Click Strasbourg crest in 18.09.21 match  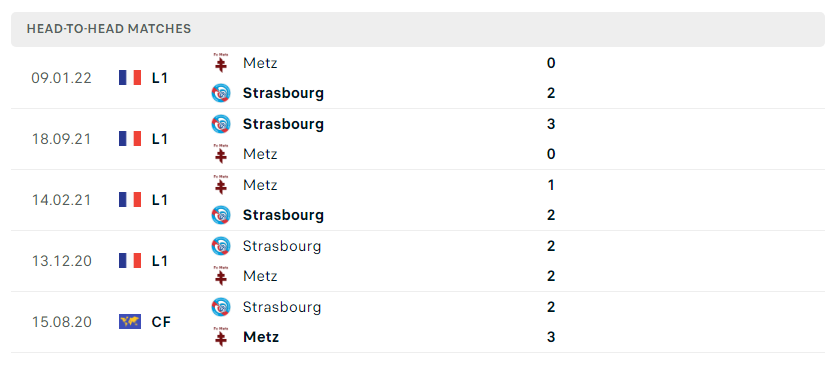[220, 124]
